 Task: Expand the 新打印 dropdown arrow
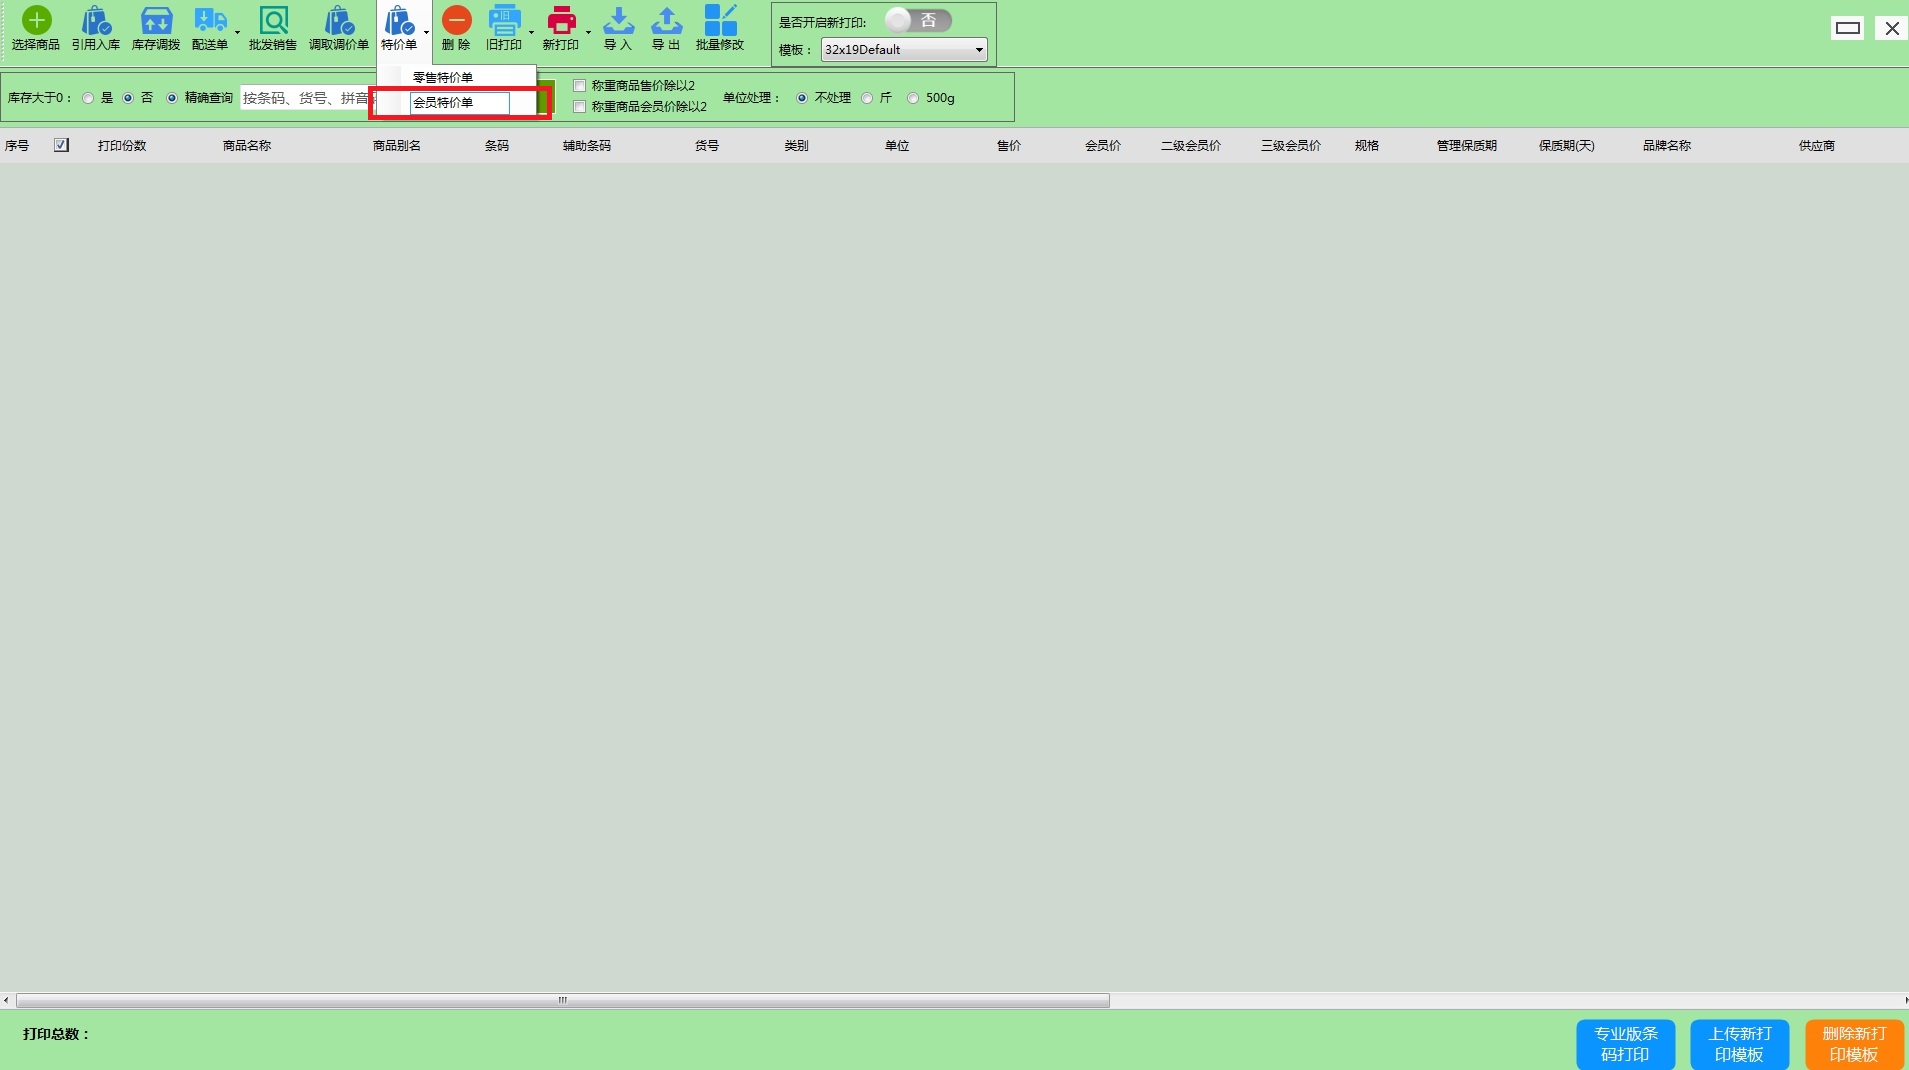588,33
